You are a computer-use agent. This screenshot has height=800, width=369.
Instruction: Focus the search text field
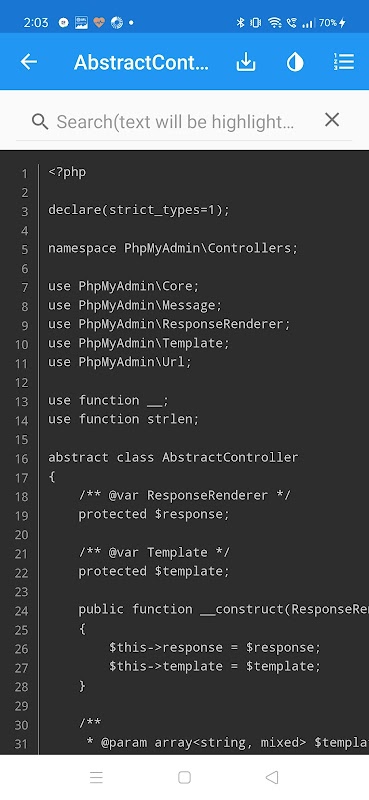coord(175,121)
